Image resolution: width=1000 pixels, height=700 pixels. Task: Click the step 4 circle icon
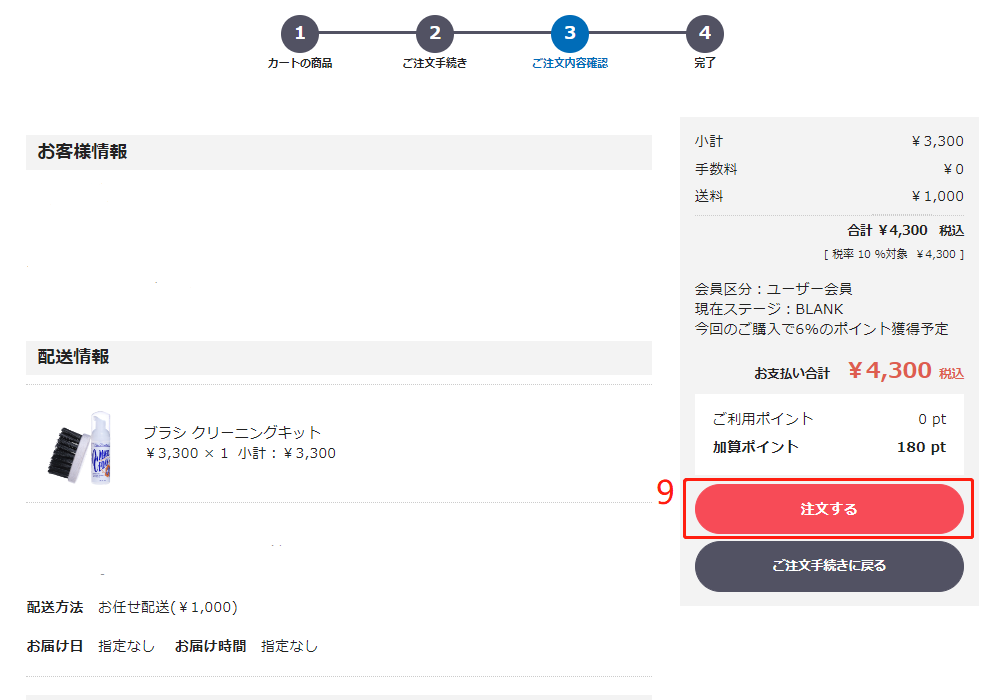705,33
